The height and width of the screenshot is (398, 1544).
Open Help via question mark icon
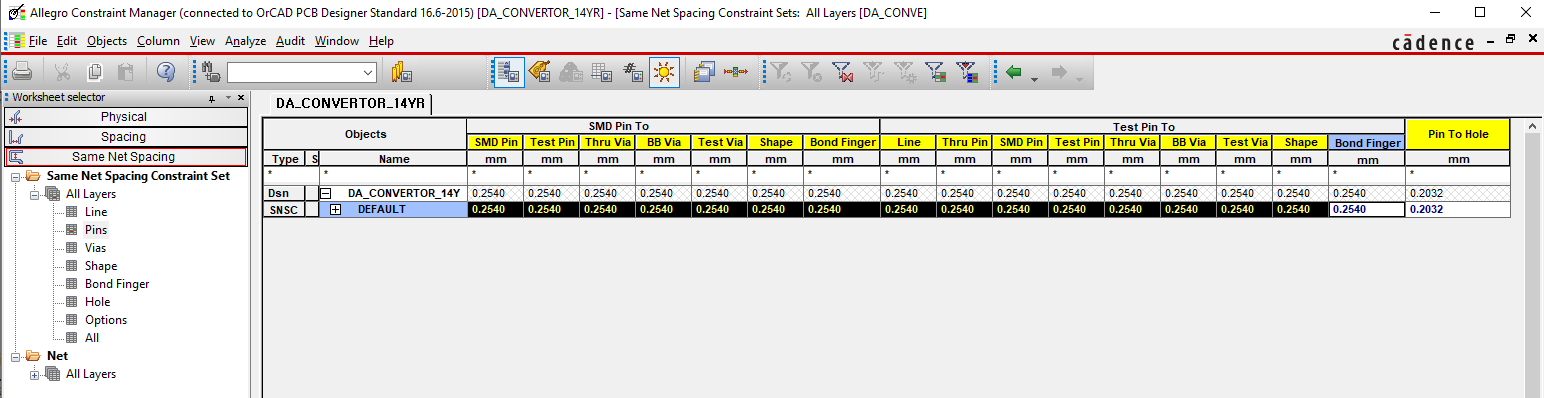166,72
